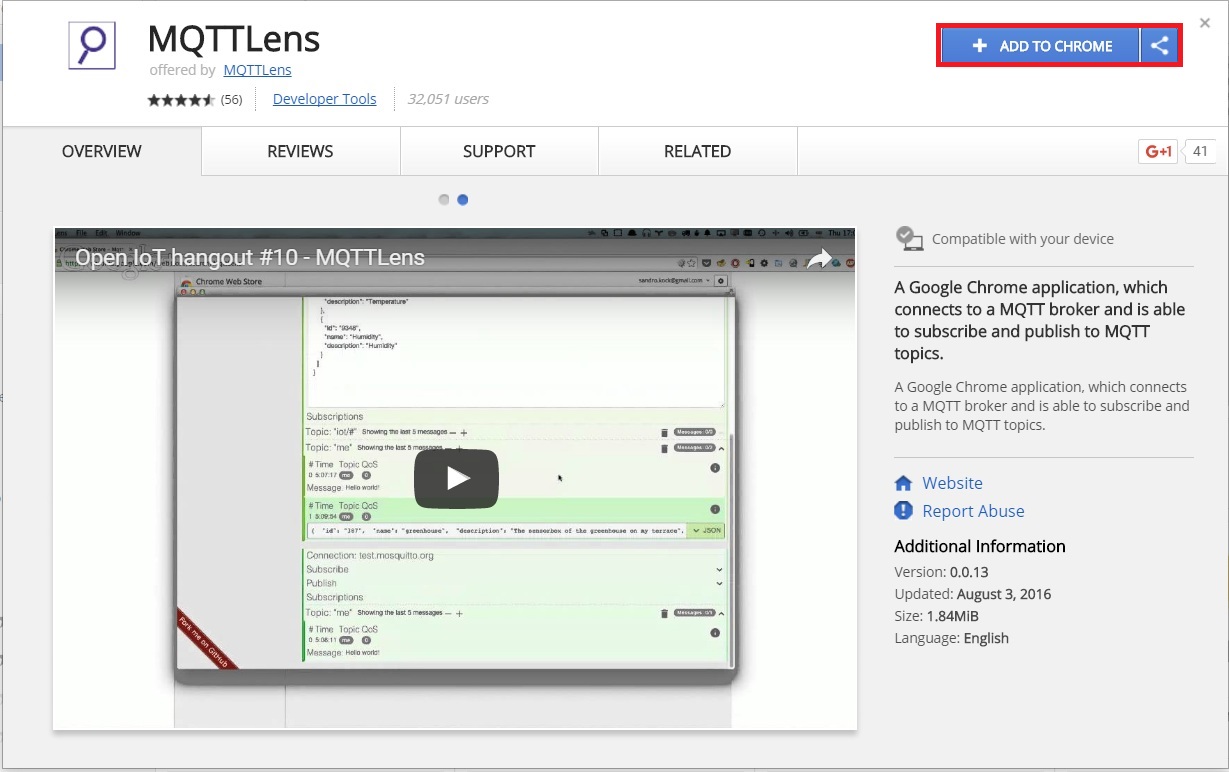Click the MQTTLens title heading

234,39
